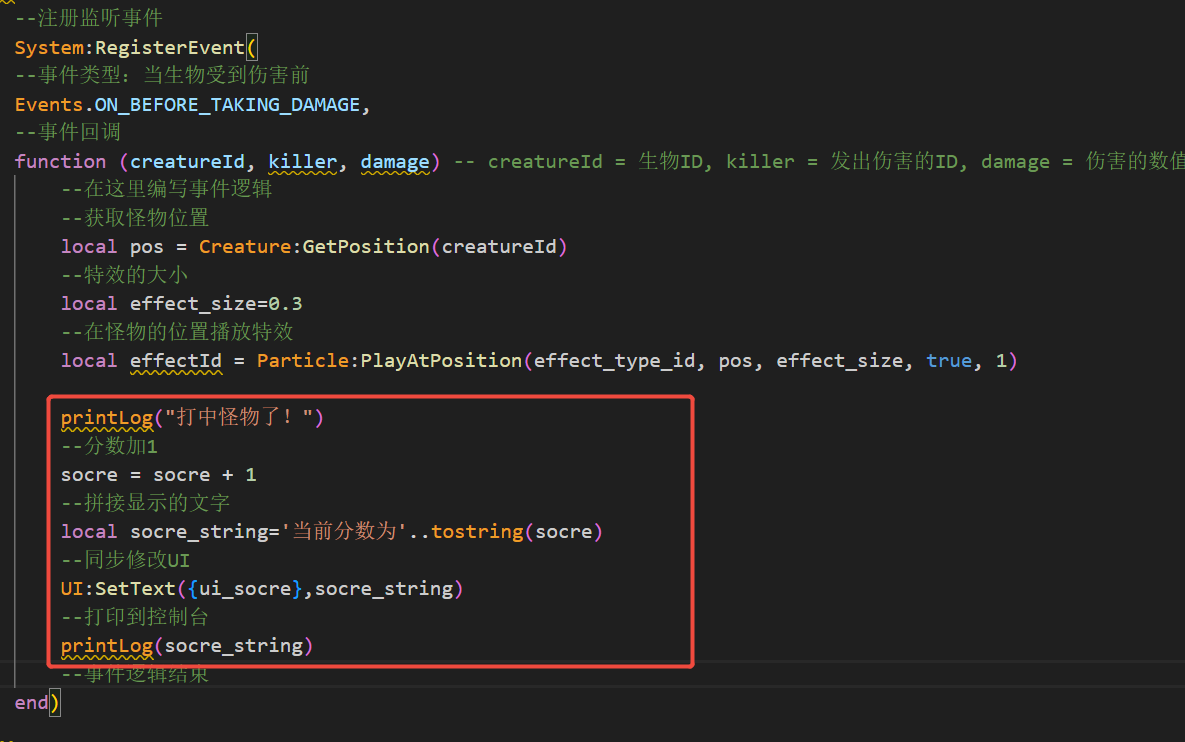Image resolution: width=1185 pixels, height=742 pixels.
Task: Click the true argument in PlayAtPosition
Action: (x=949, y=360)
